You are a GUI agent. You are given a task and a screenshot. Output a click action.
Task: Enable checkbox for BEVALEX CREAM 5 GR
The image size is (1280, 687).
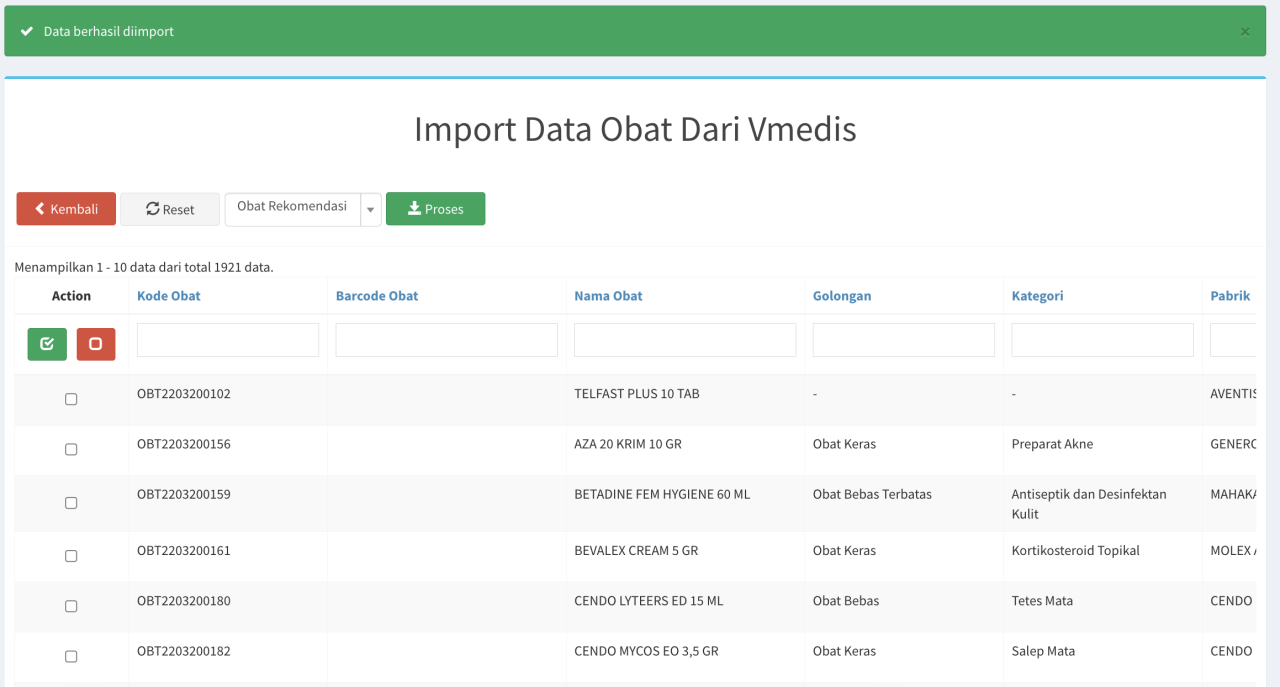click(71, 556)
